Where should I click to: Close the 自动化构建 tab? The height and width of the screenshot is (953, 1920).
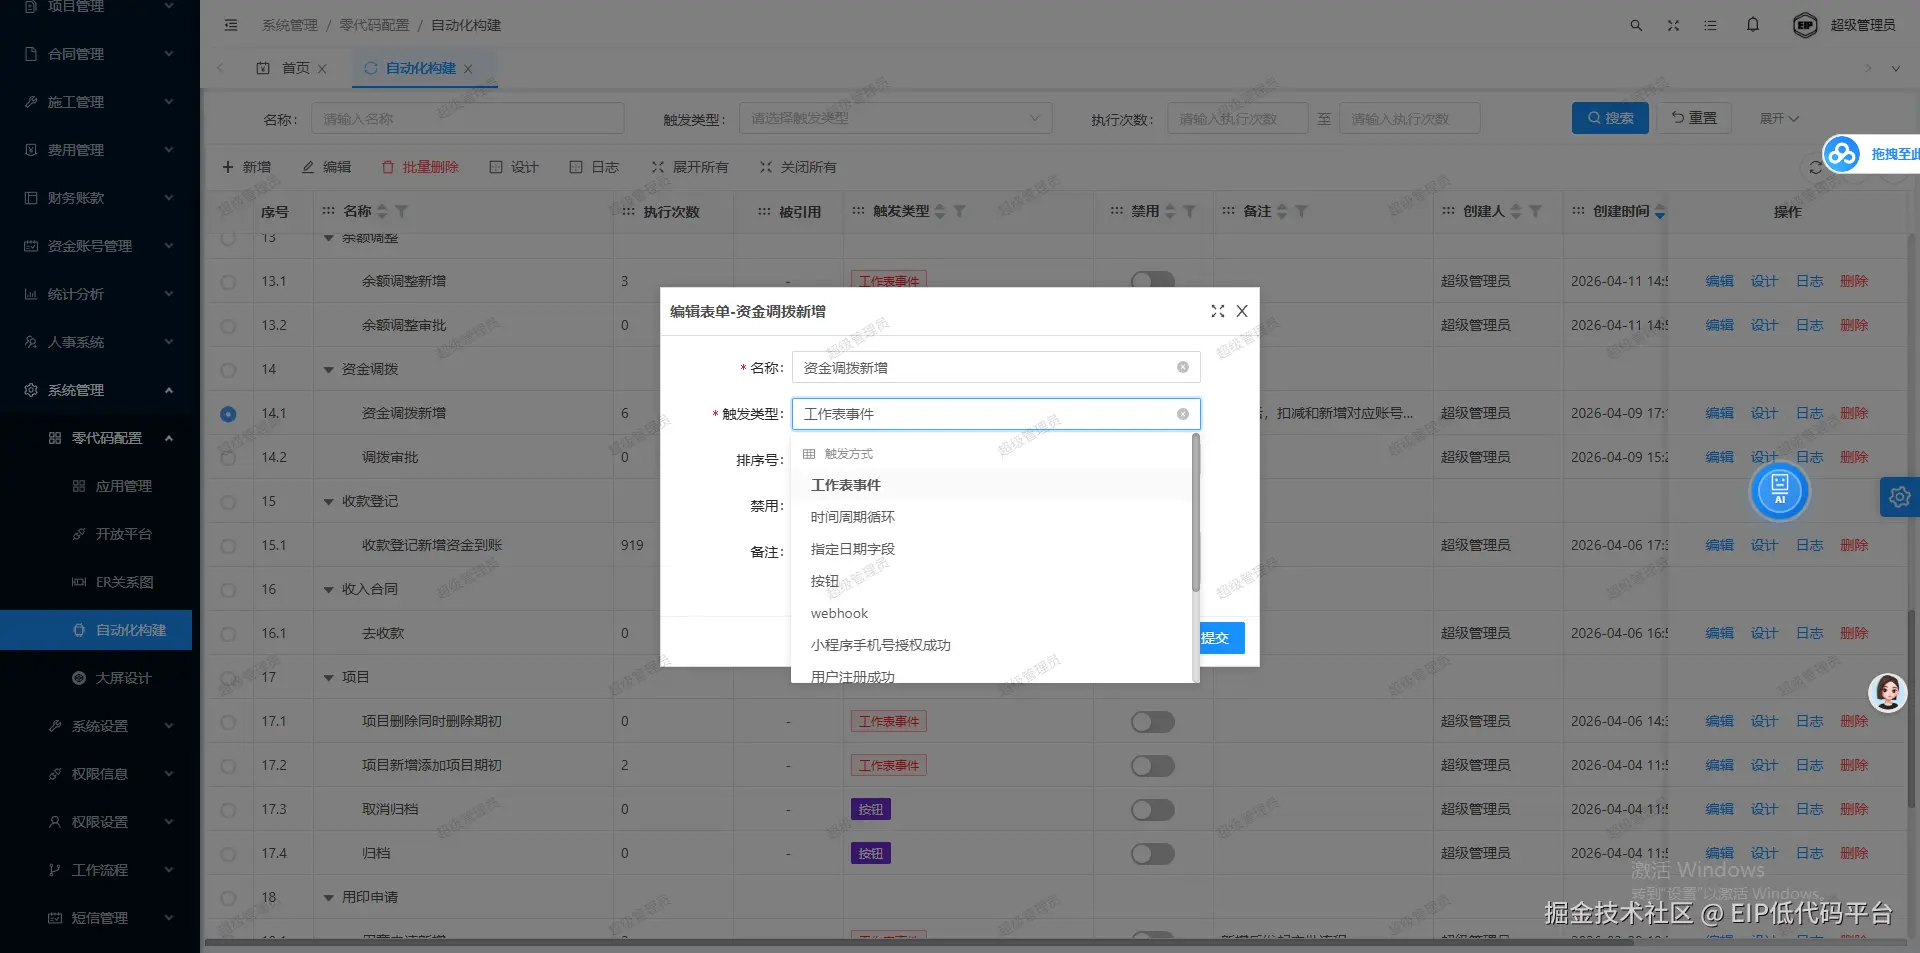coord(468,69)
